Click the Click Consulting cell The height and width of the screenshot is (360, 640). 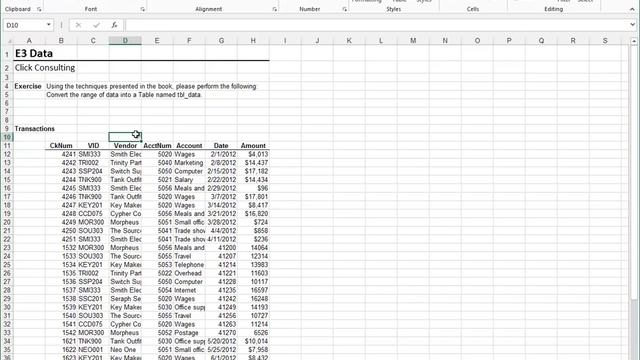point(45,68)
